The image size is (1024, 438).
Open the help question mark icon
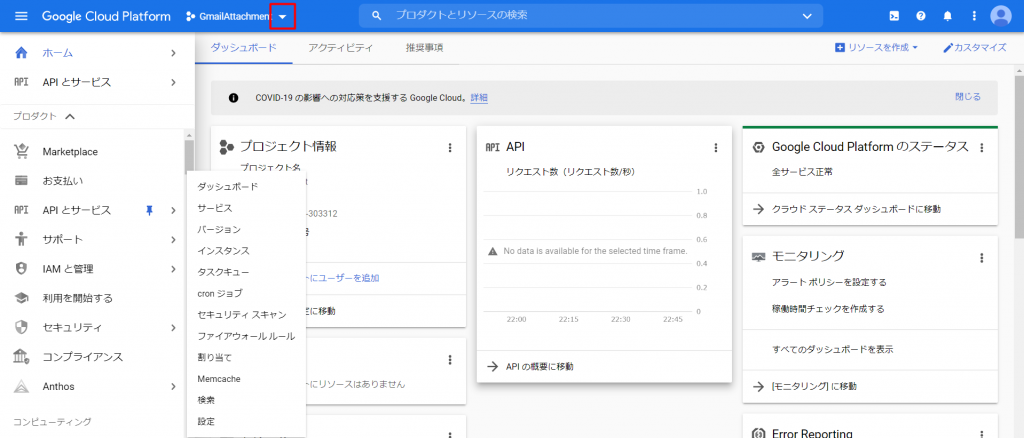[x=921, y=16]
